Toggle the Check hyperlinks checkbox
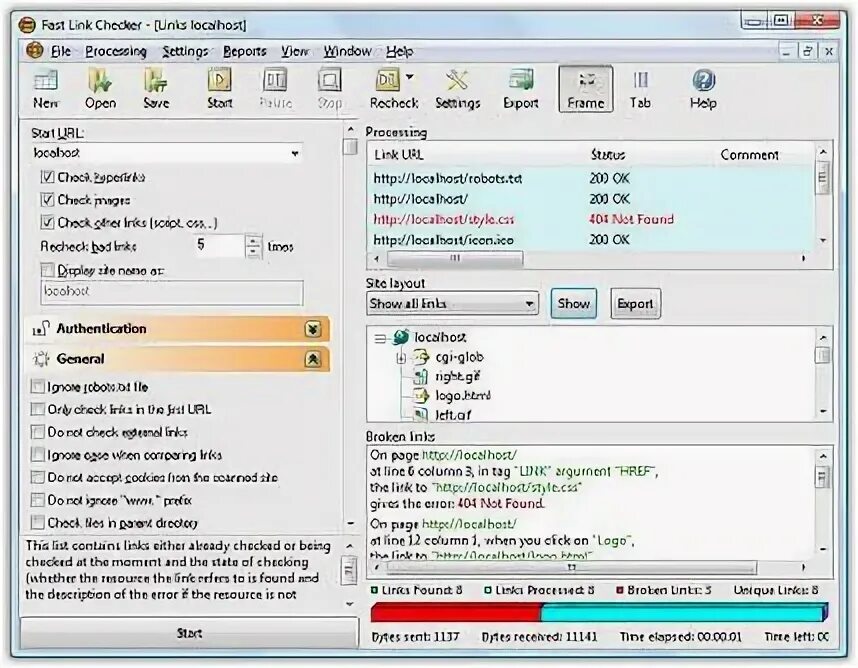This screenshot has width=858, height=668. [x=48, y=177]
